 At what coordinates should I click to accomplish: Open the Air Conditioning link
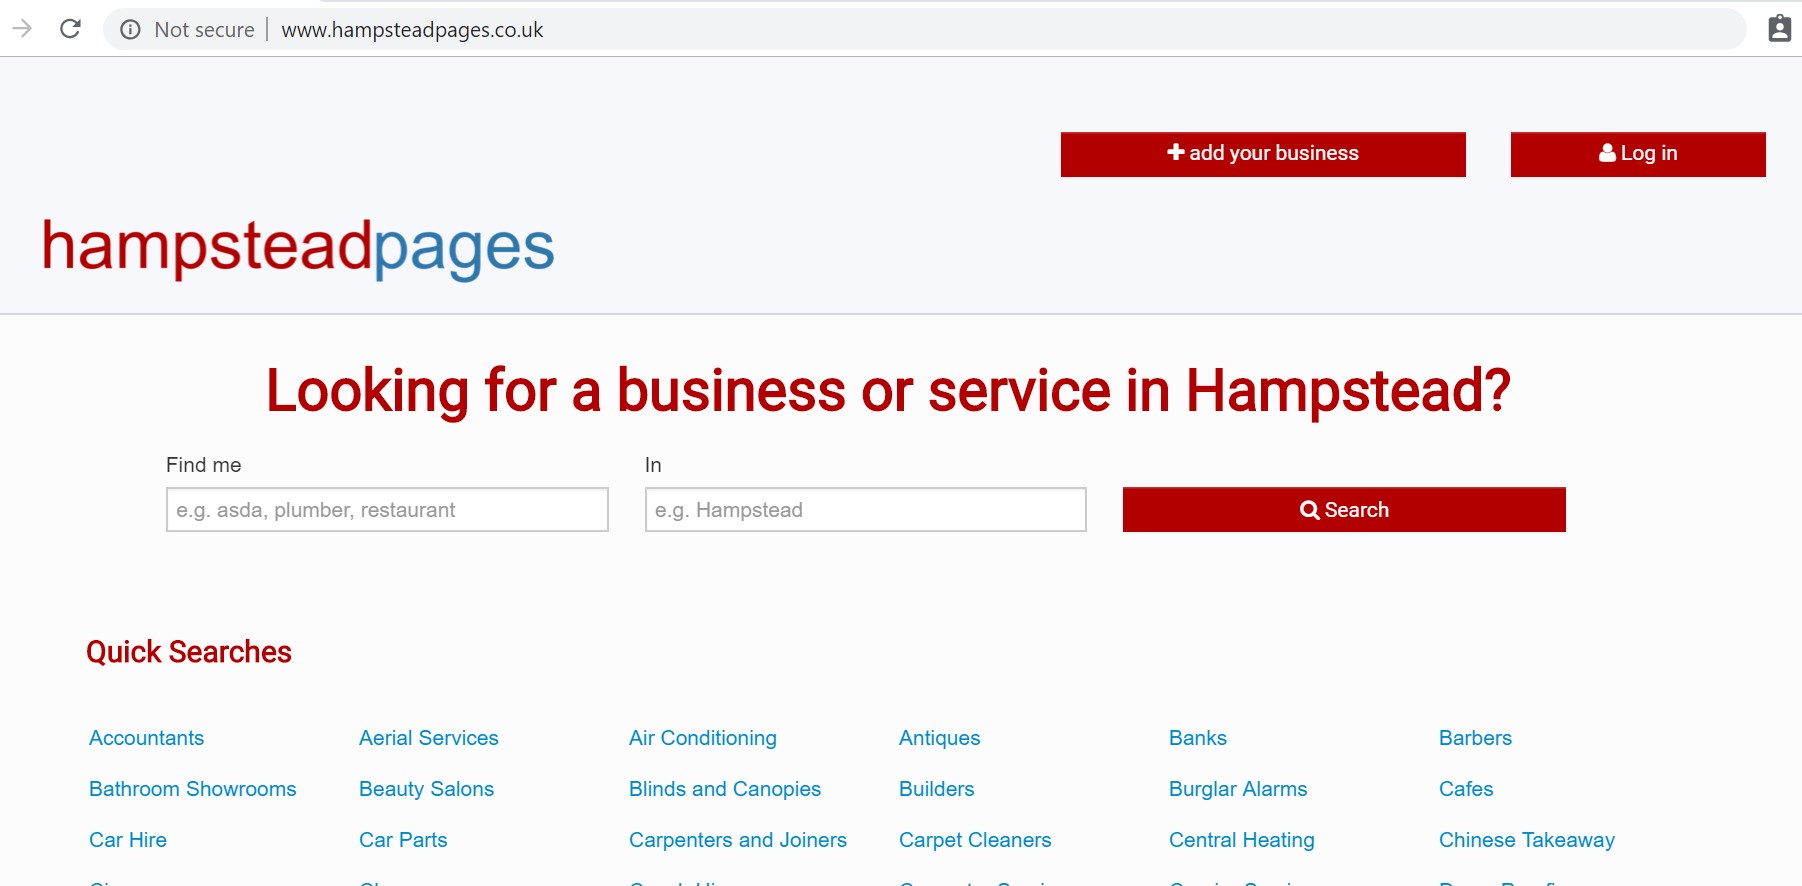point(703,738)
